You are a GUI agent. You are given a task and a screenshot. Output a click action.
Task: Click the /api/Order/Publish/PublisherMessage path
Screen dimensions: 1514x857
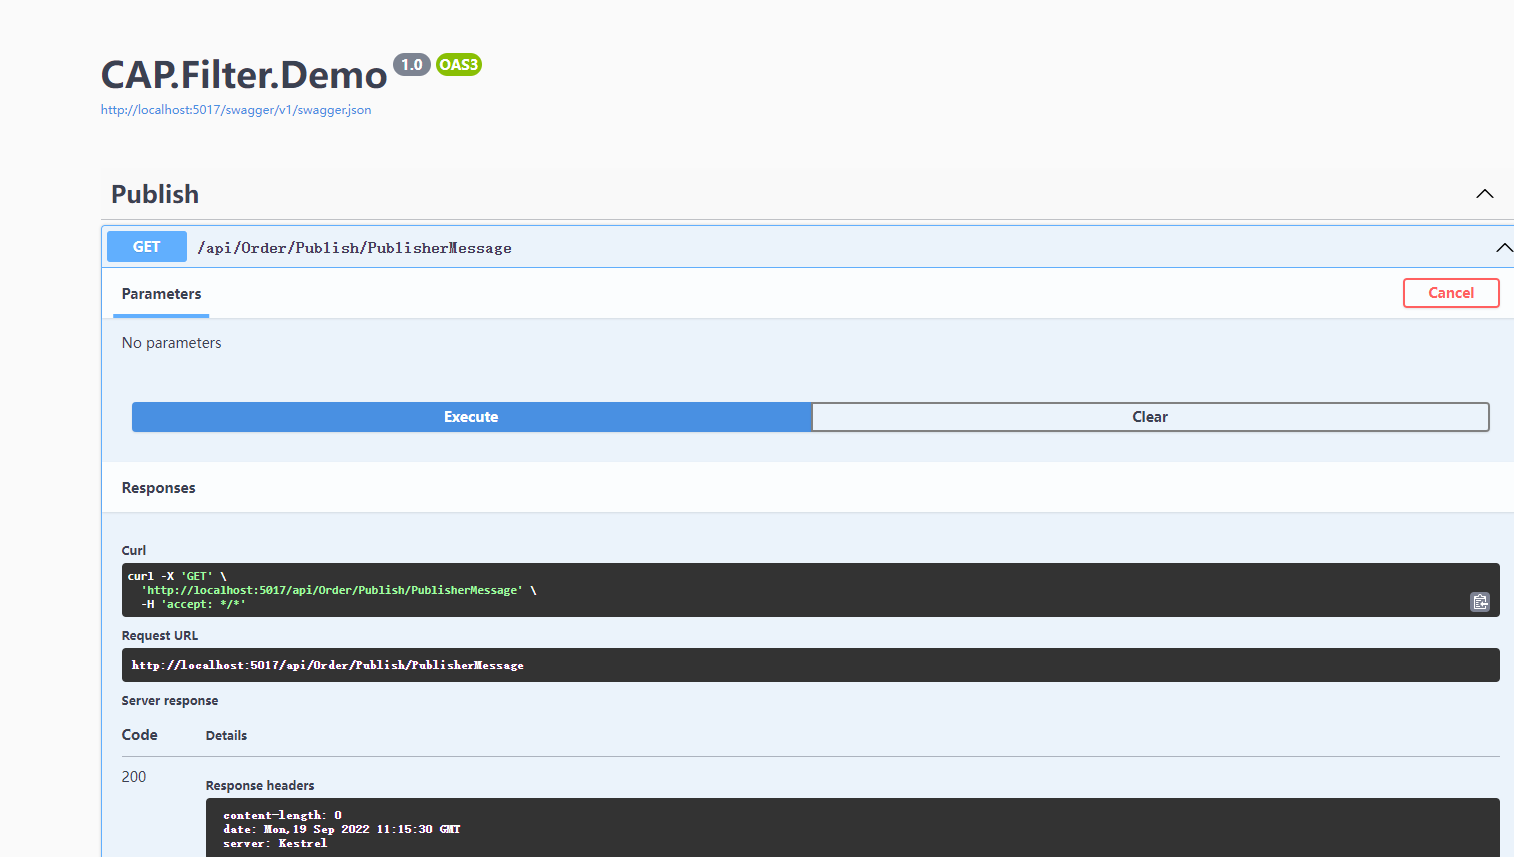click(354, 248)
